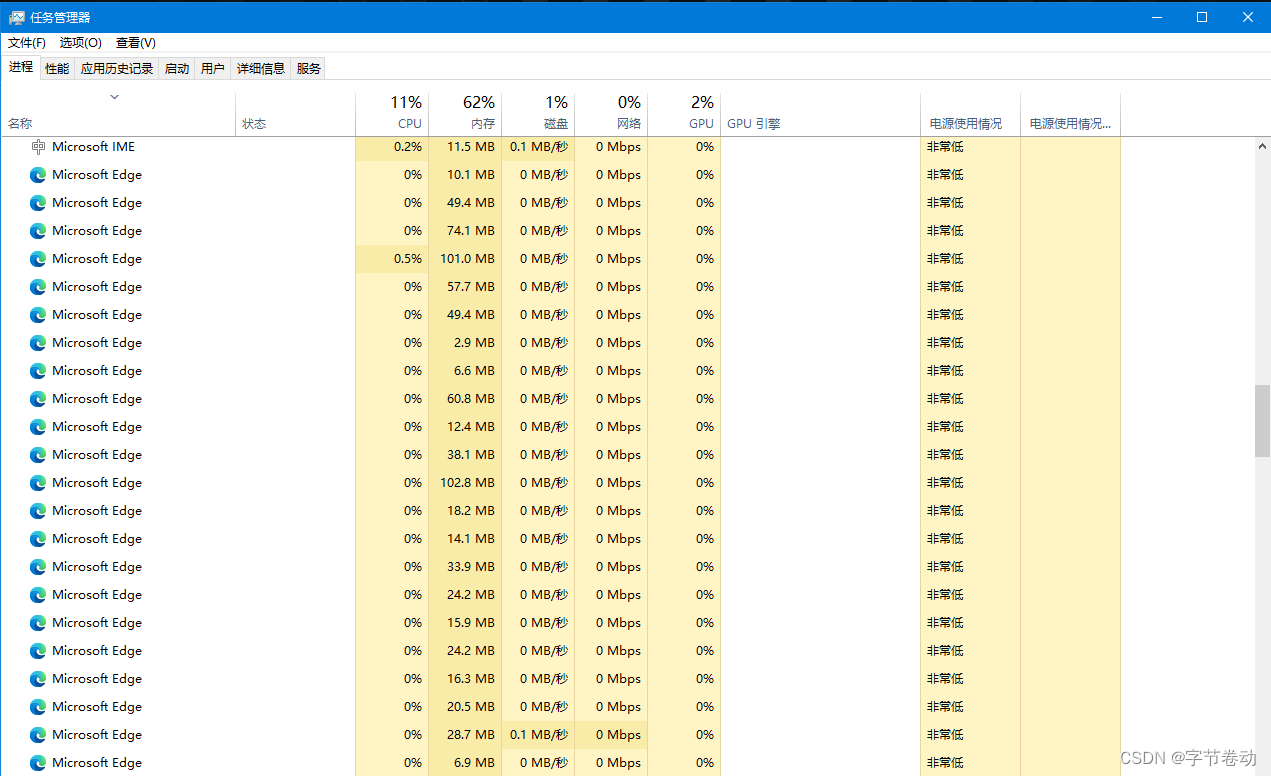Click the 102.8 MB memory value
The height and width of the screenshot is (776, 1271).
[x=467, y=483]
